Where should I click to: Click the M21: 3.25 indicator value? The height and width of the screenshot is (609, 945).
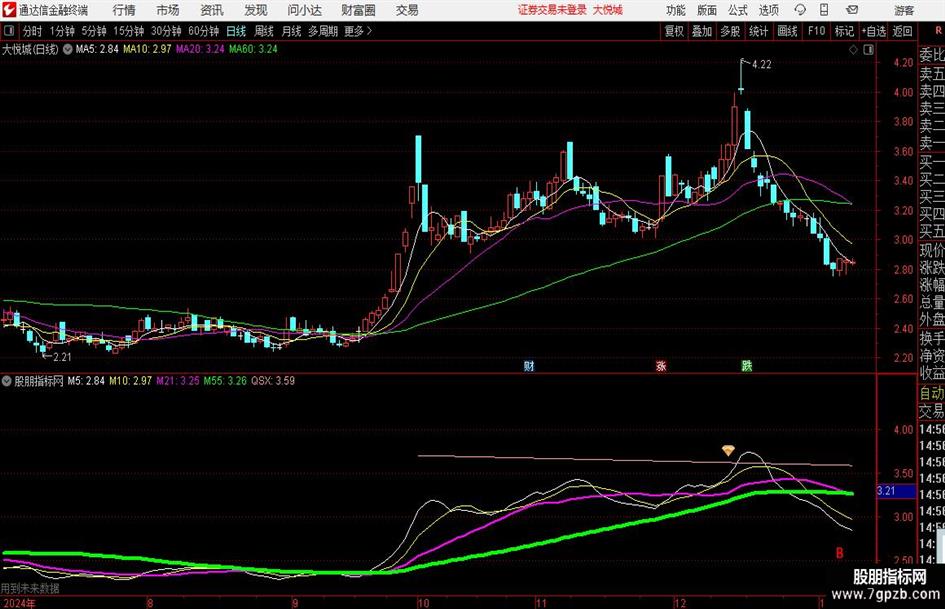pyautogui.click(x=178, y=381)
